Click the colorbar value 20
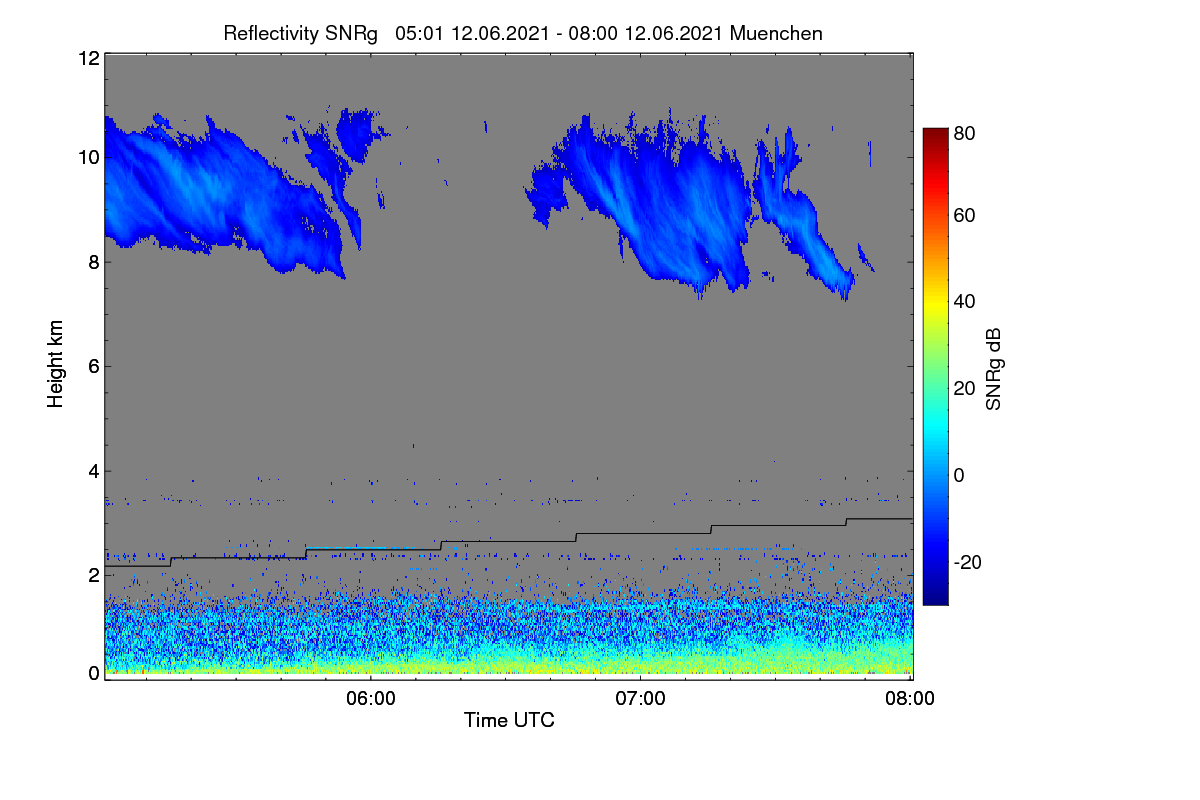The height and width of the screenshot is (800, 1200). (x=964, y=388)
